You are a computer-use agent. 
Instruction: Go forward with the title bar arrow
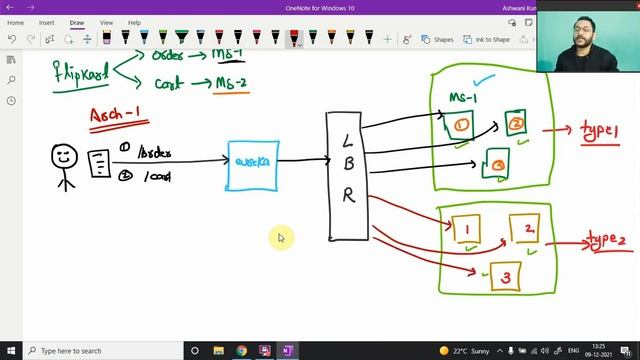pos(31,7)
